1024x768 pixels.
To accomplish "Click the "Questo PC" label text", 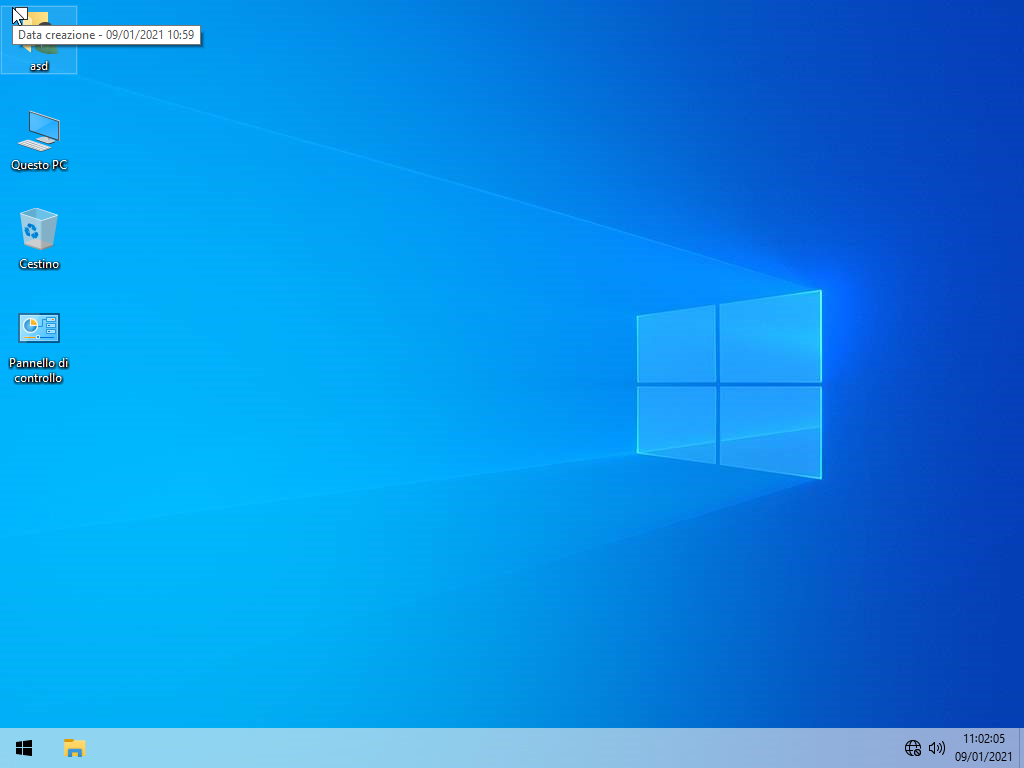I will [x=39, y=165].
